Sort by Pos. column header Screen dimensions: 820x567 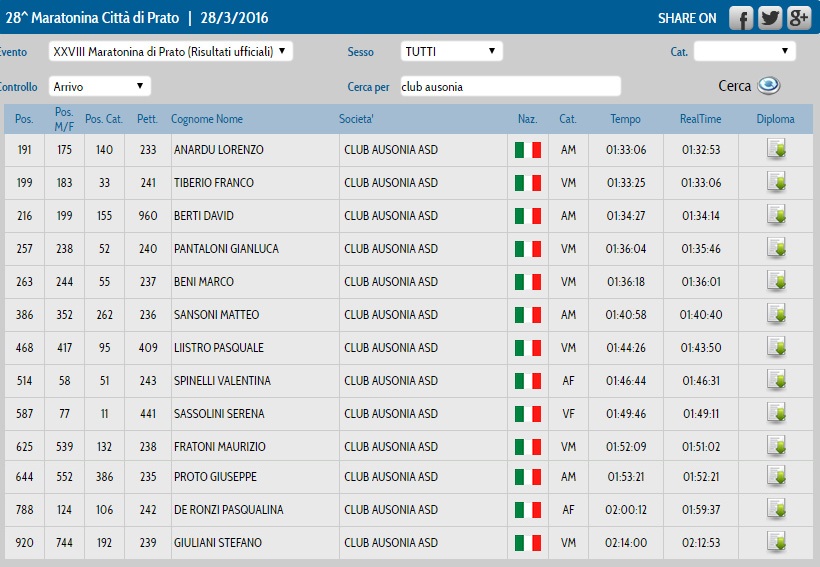tap(24, 119)
